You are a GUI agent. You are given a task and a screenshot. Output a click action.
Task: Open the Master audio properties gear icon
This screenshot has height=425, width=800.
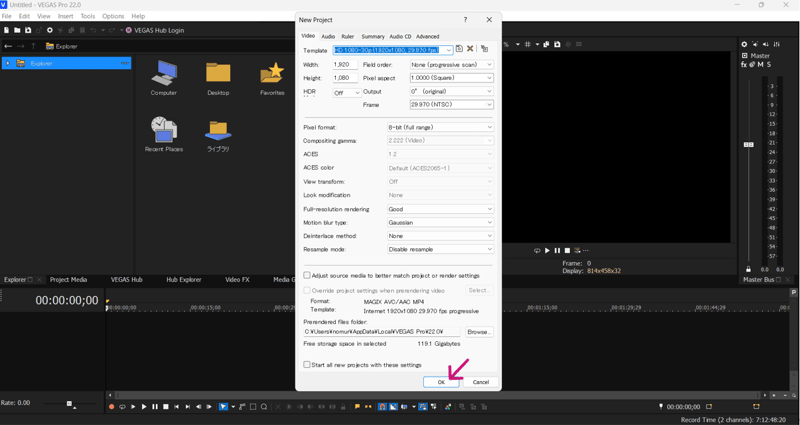click(x=744, y=45)
